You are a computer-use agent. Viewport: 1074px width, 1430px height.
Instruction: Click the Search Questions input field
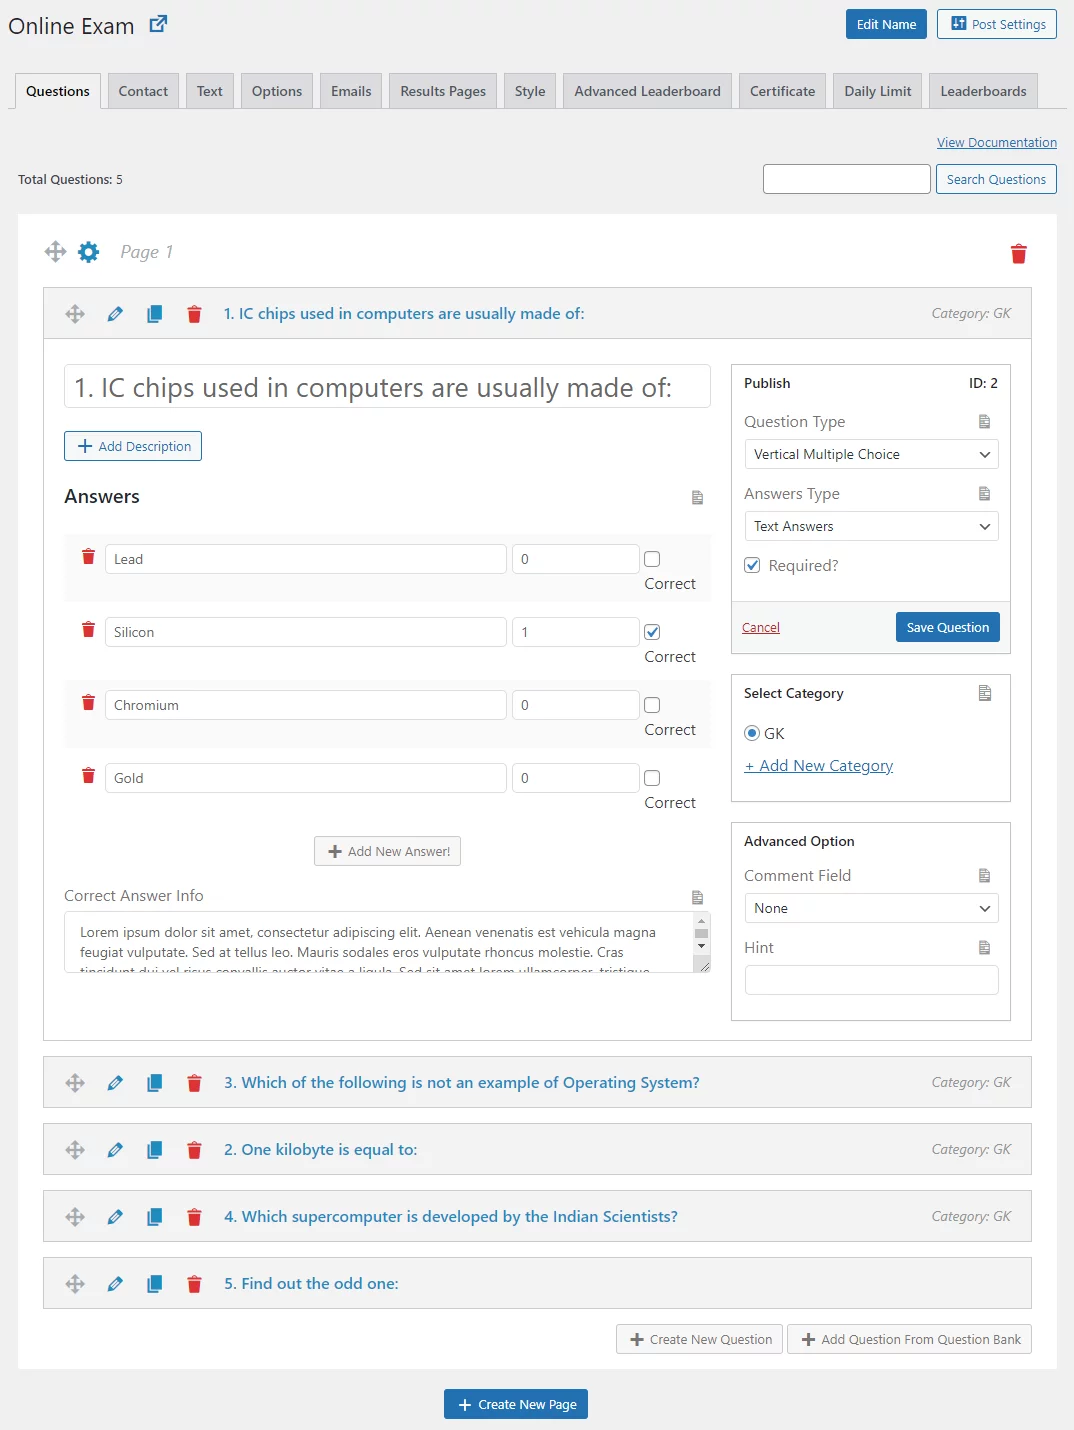coord(846,178)
